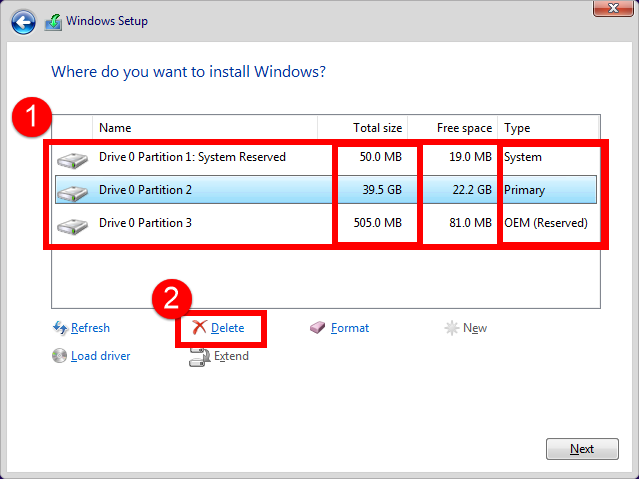Click the drive icon for Partition 2

(x=72, y=190)
